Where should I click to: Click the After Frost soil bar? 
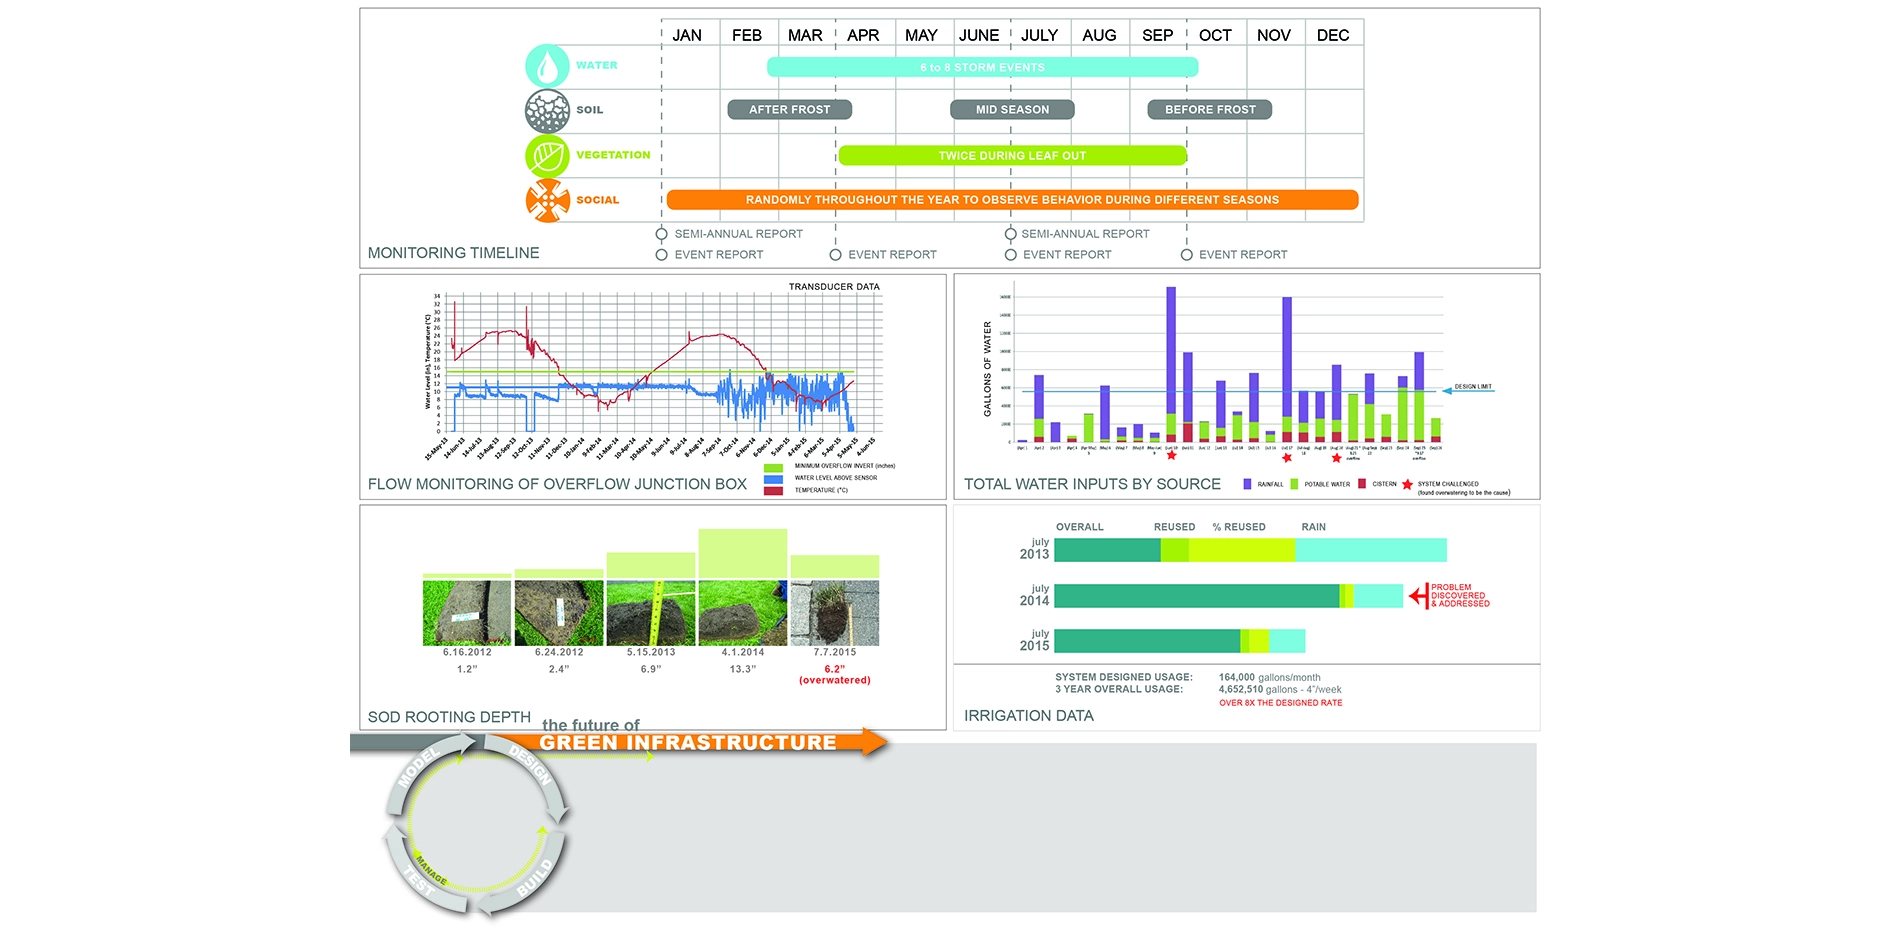[x=789, y=110]
